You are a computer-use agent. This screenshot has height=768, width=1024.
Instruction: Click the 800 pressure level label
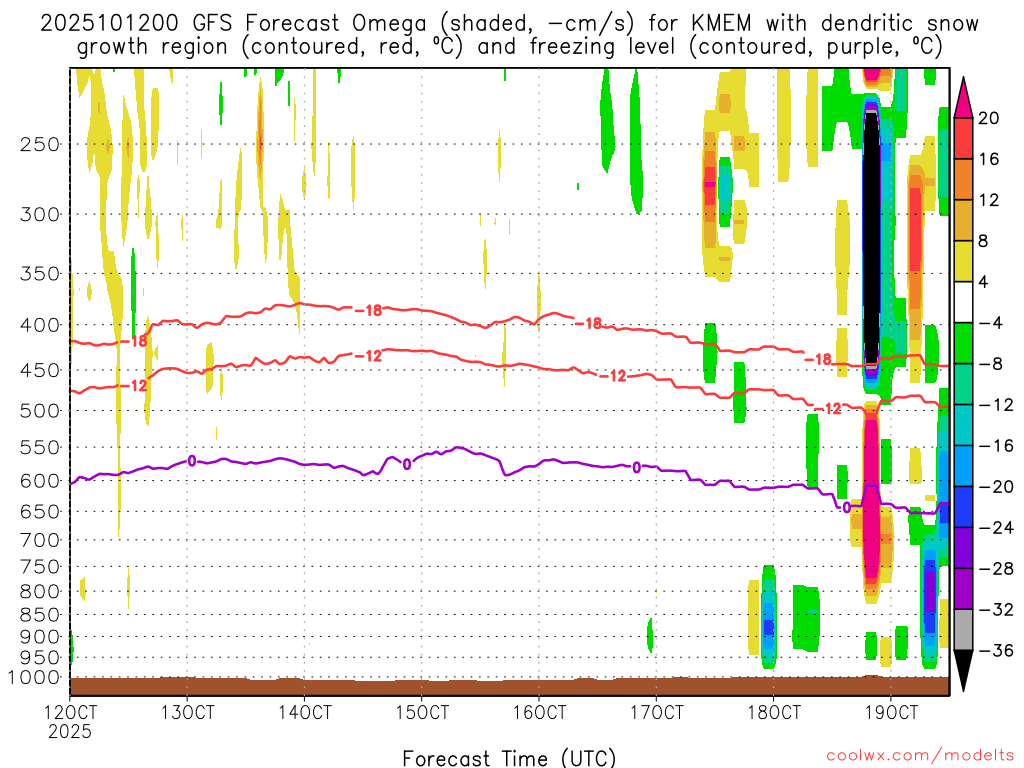(x=40, y=592)
